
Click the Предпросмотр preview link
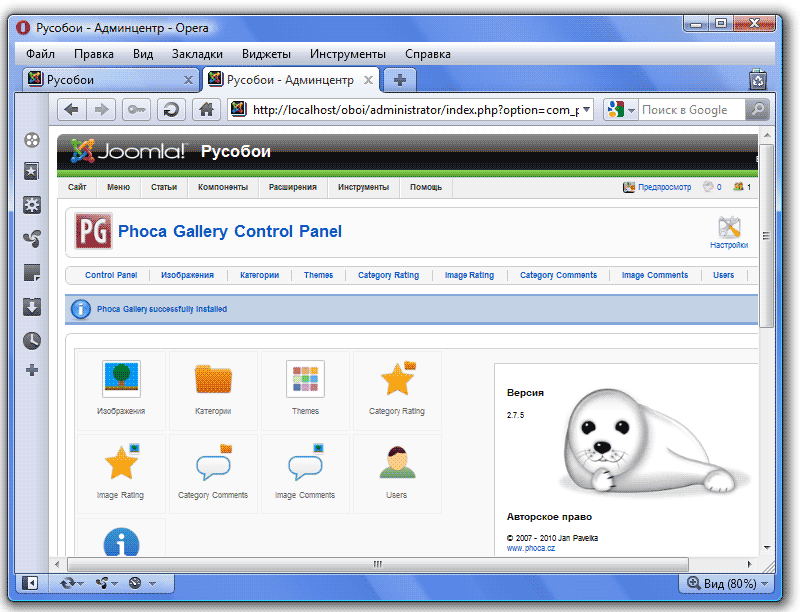tap(656, 187)
